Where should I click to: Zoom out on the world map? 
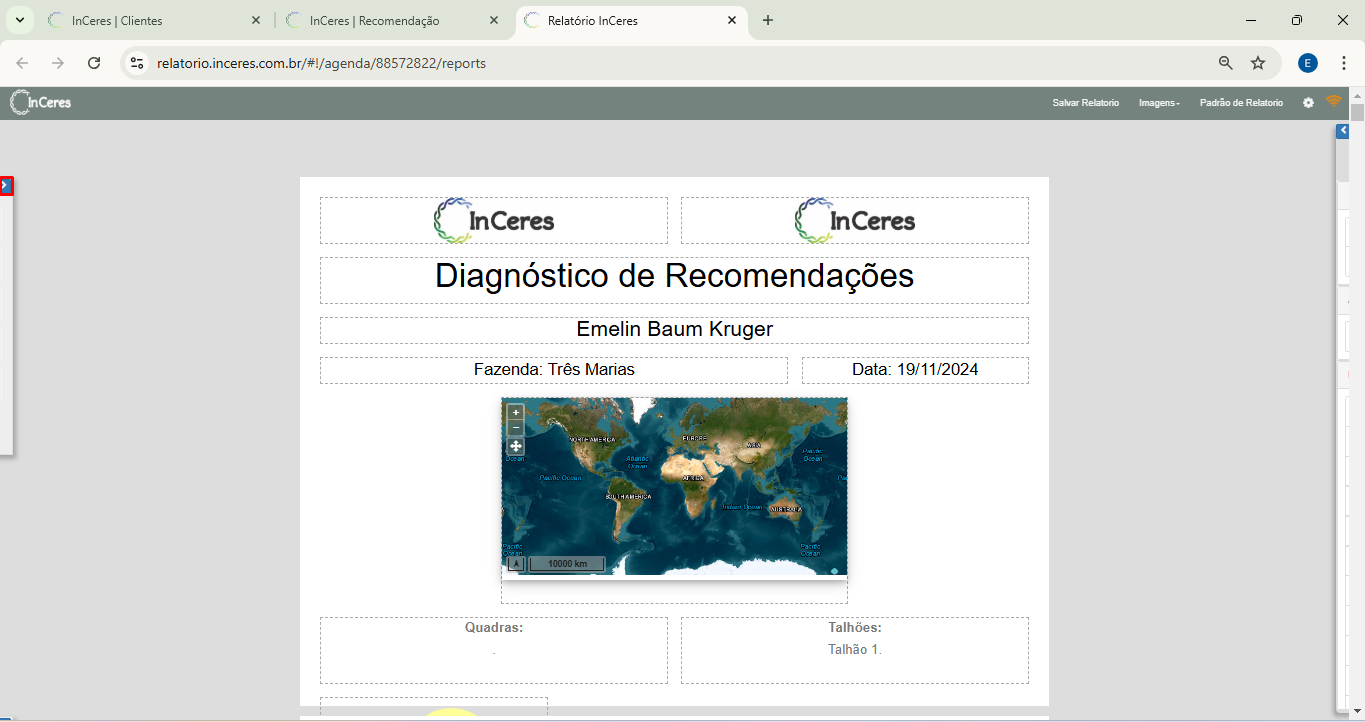(516, 427)
